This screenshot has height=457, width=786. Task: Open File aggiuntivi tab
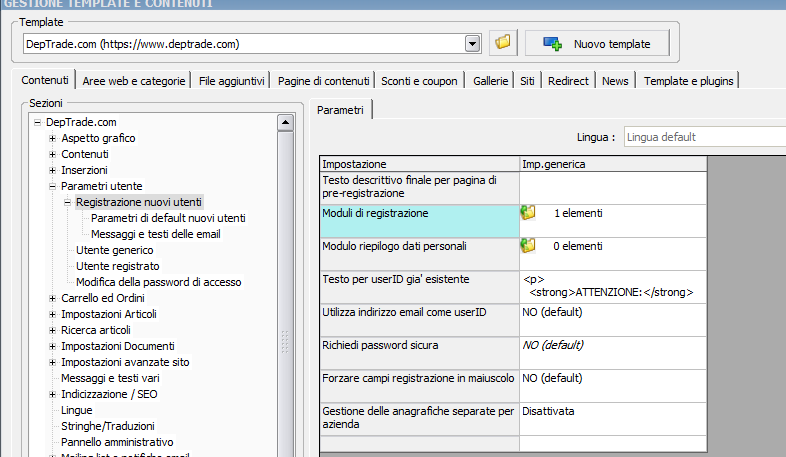pyautogui.click(x=231, y=81)
